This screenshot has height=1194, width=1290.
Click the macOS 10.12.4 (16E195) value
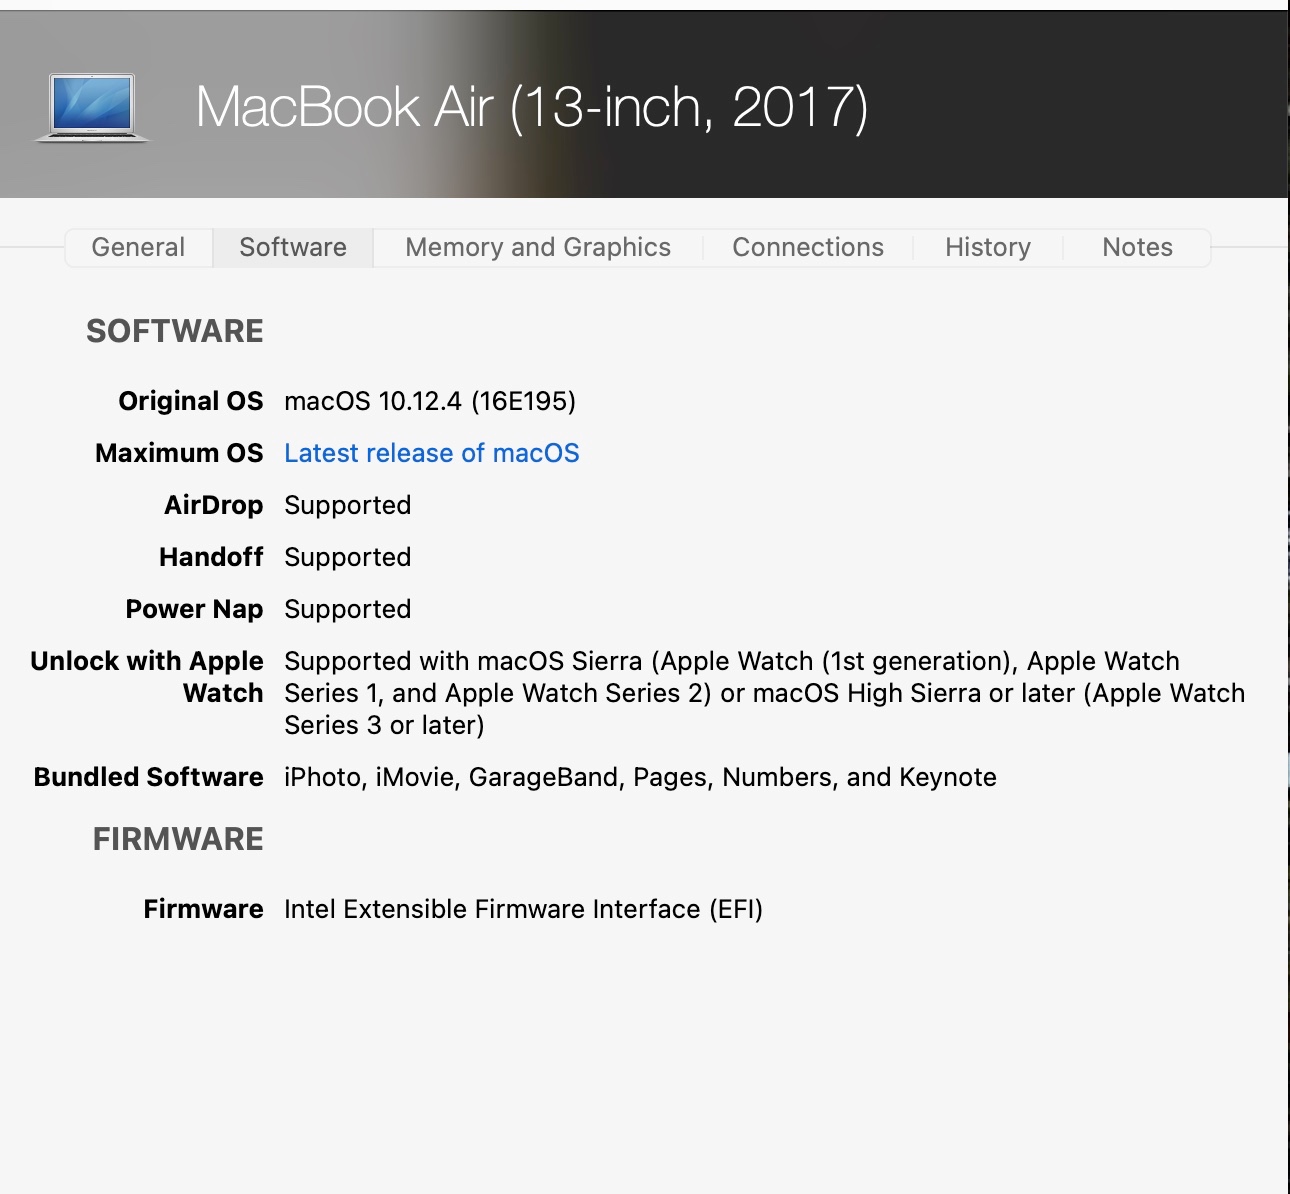[x=430, y=401]
